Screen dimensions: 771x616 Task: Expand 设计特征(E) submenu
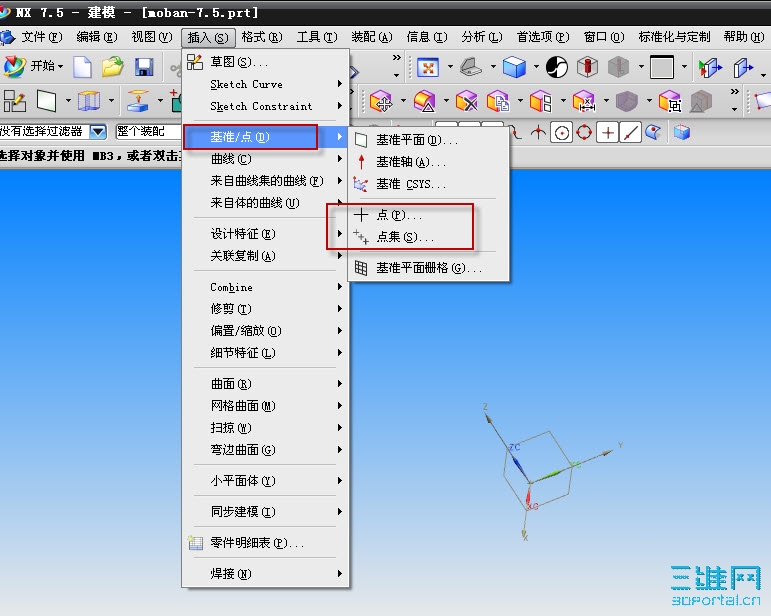click(266, 234)
